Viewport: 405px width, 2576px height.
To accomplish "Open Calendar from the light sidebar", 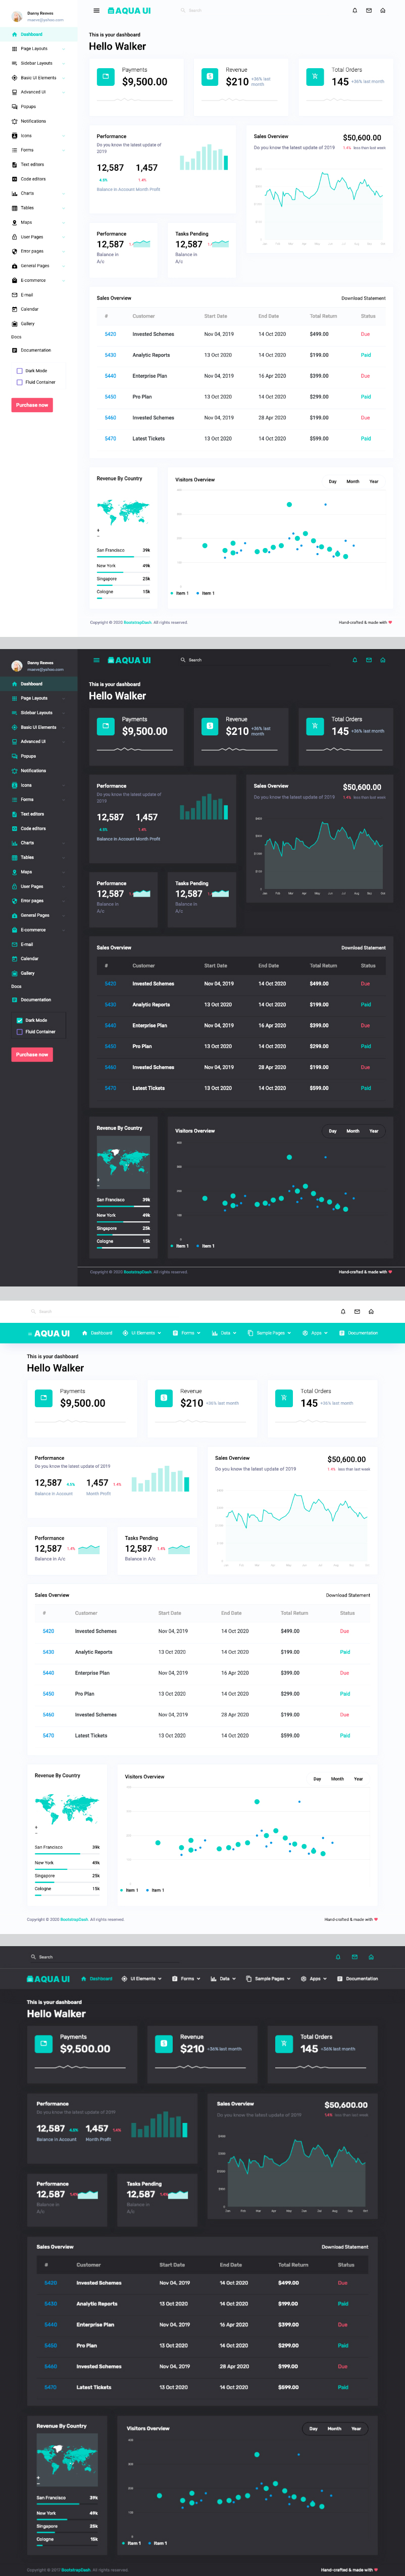I will (x=30, y=309).
